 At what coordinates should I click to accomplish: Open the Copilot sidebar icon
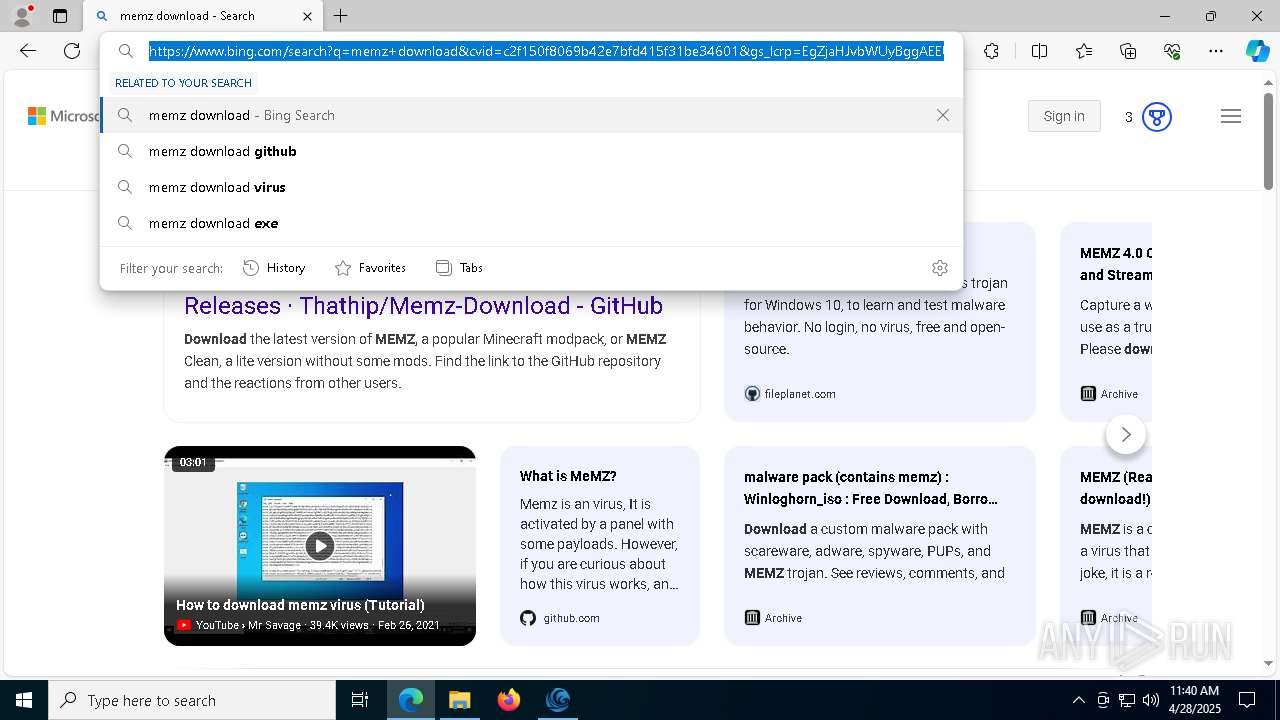point(1257,51)
